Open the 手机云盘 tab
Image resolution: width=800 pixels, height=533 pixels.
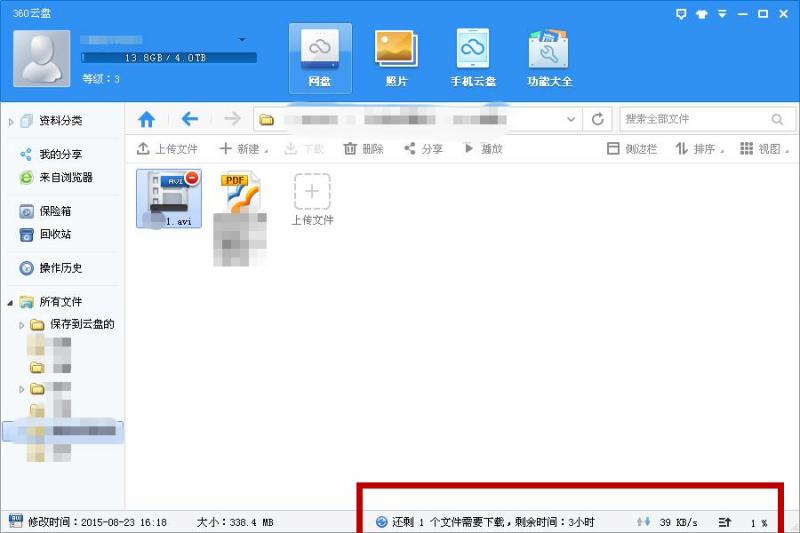[473, 58]
